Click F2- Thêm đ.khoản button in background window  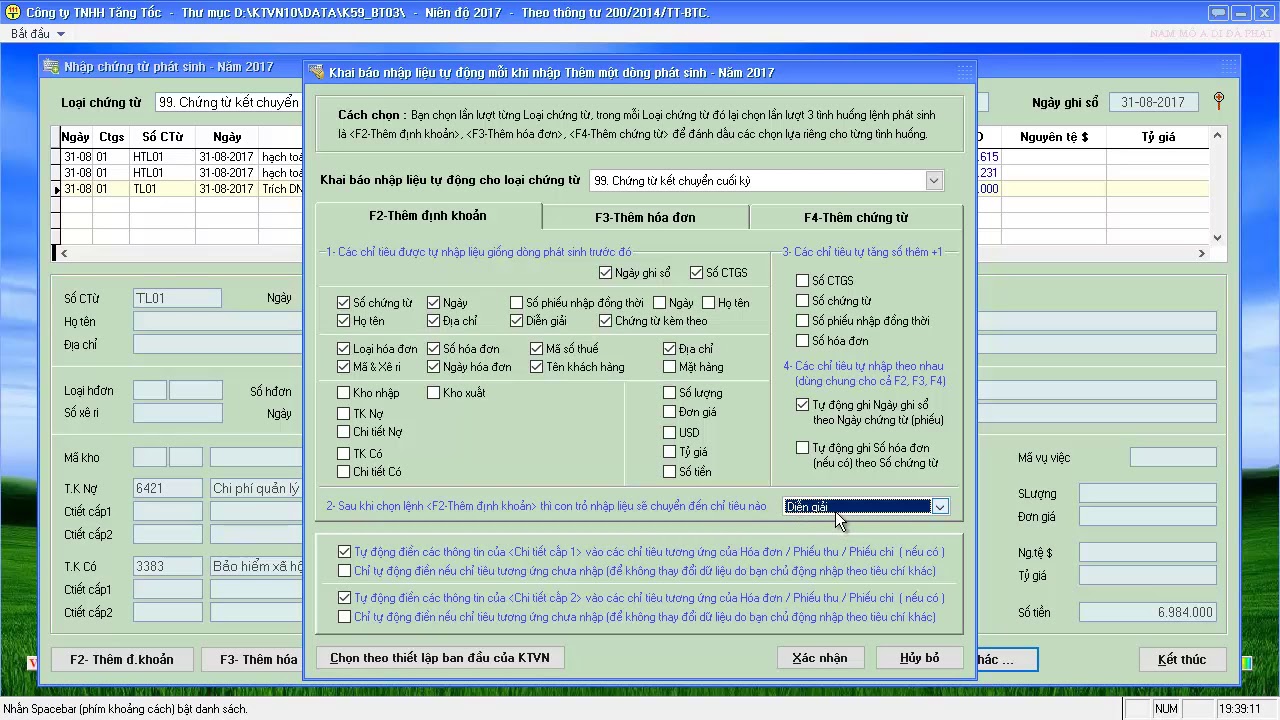click(x=122, y=659)
